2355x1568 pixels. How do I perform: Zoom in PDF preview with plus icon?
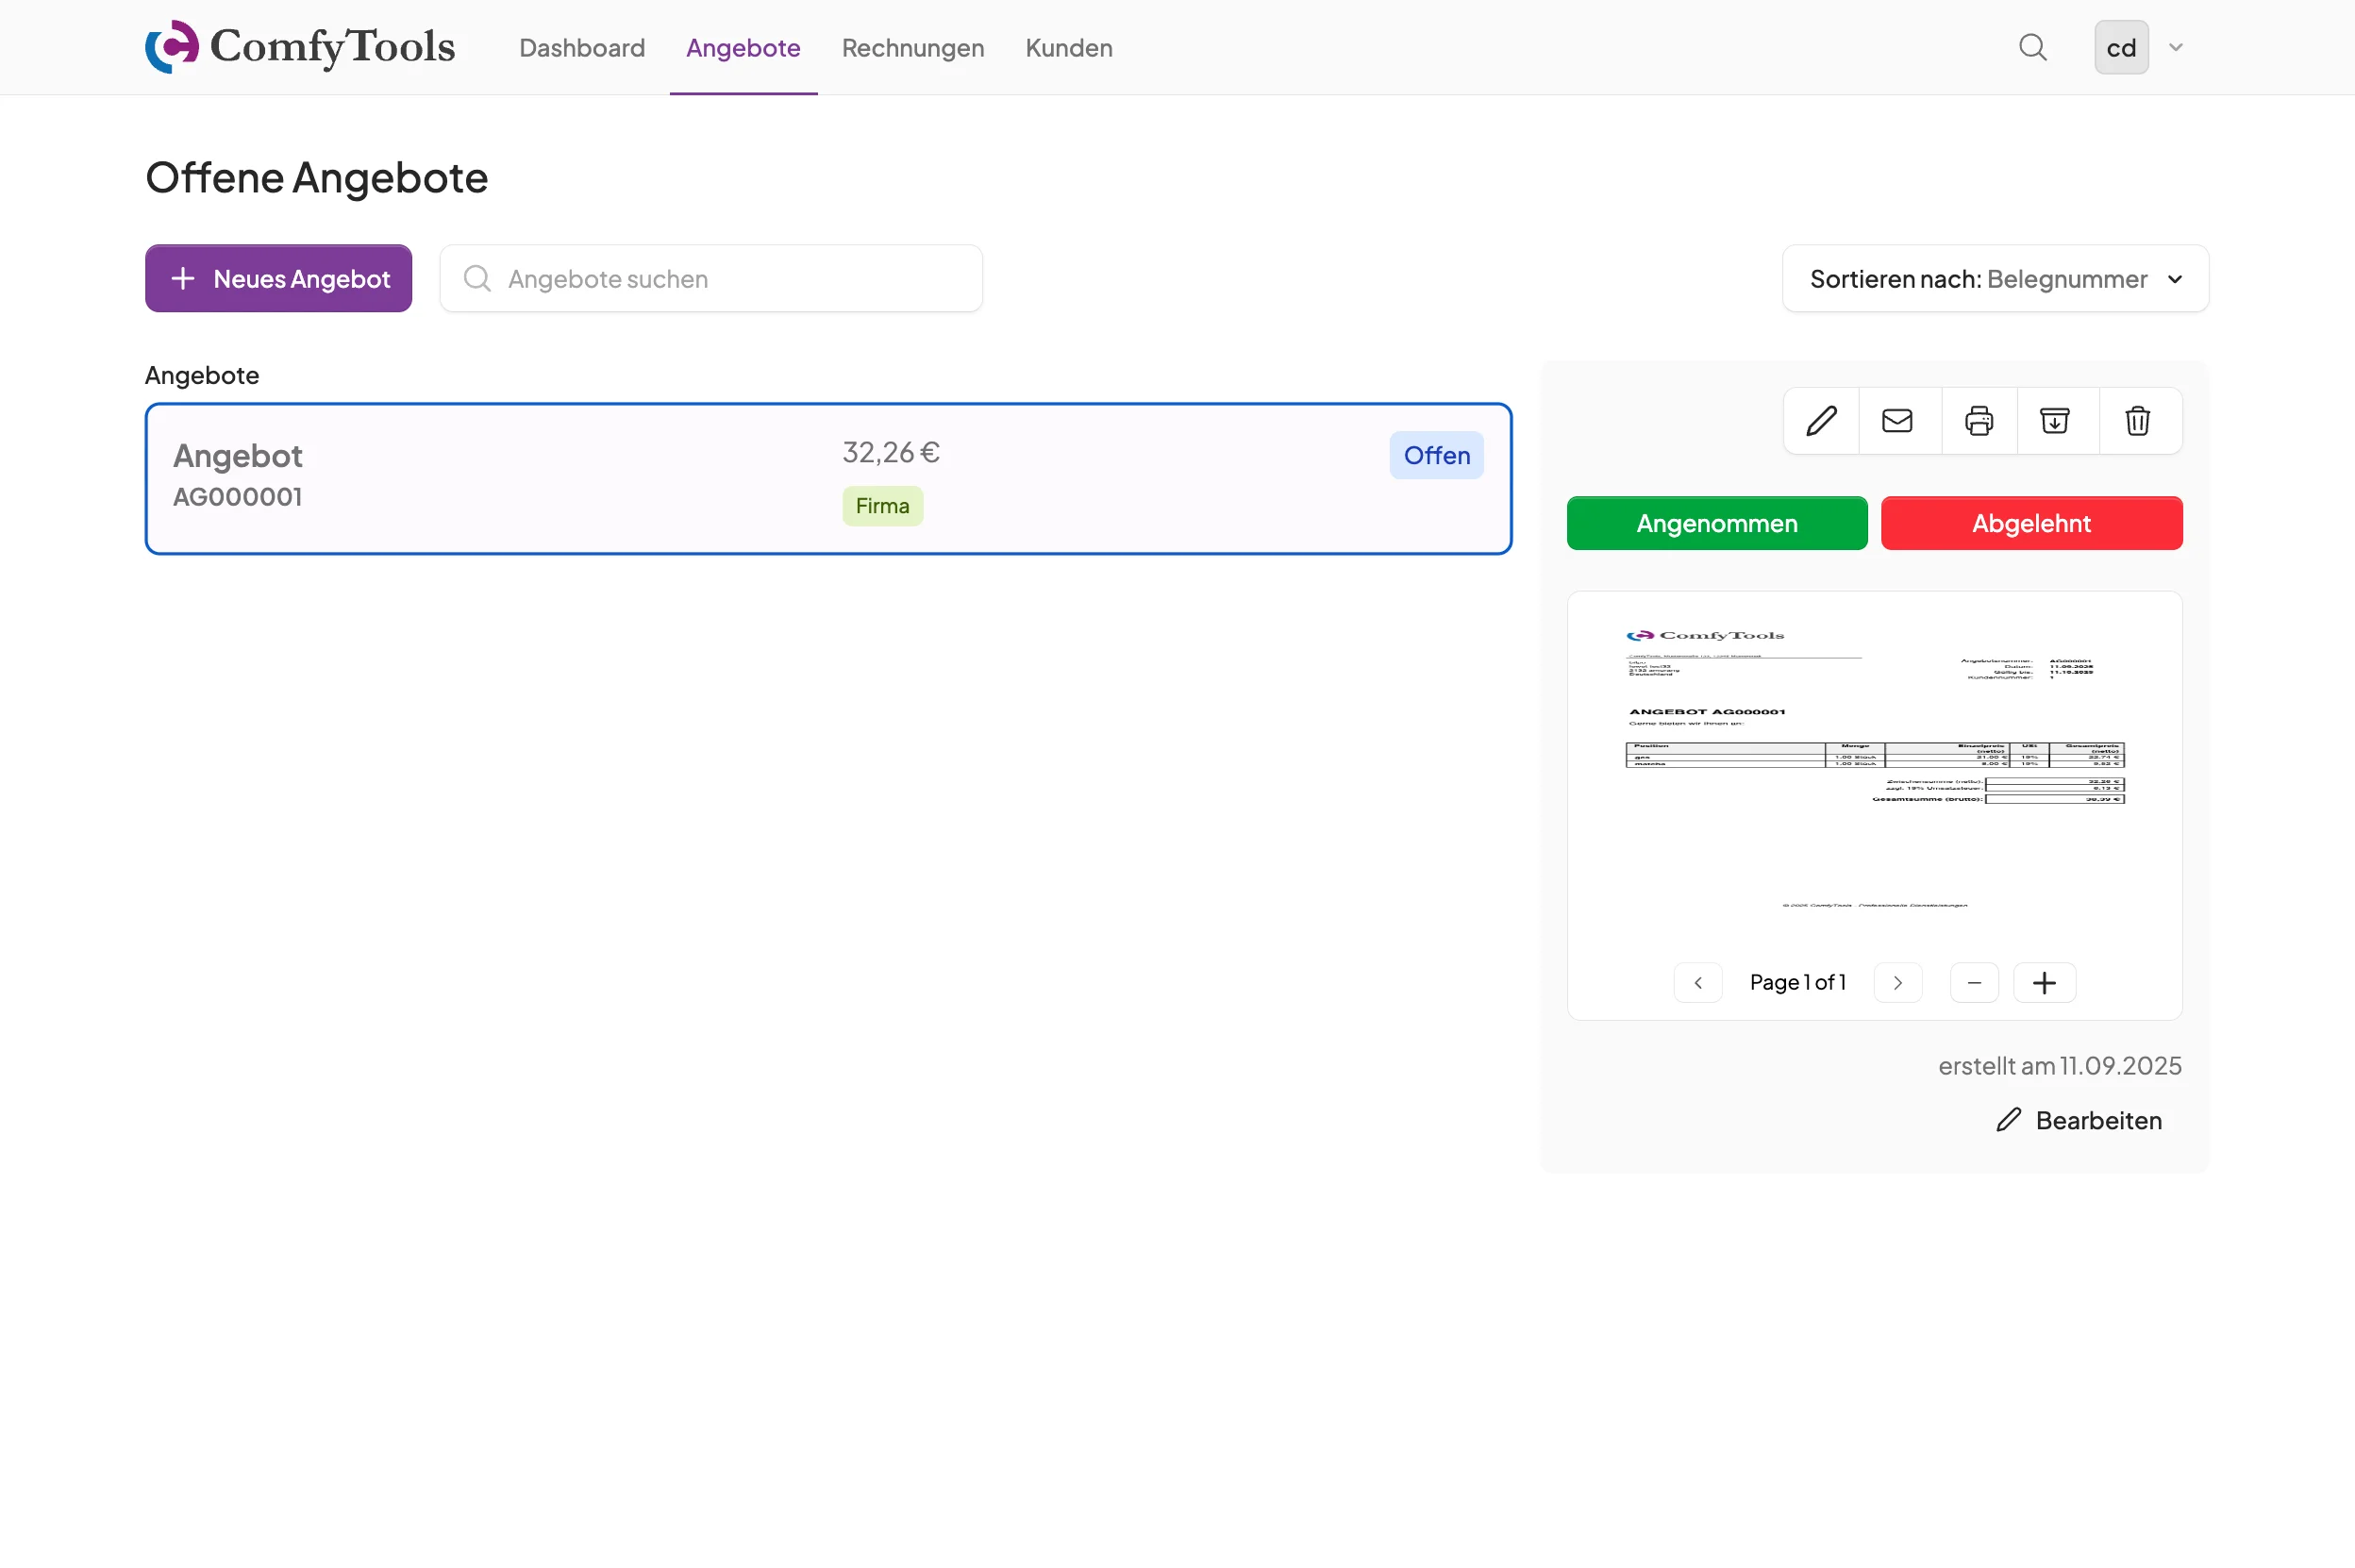click(2044, 983)
